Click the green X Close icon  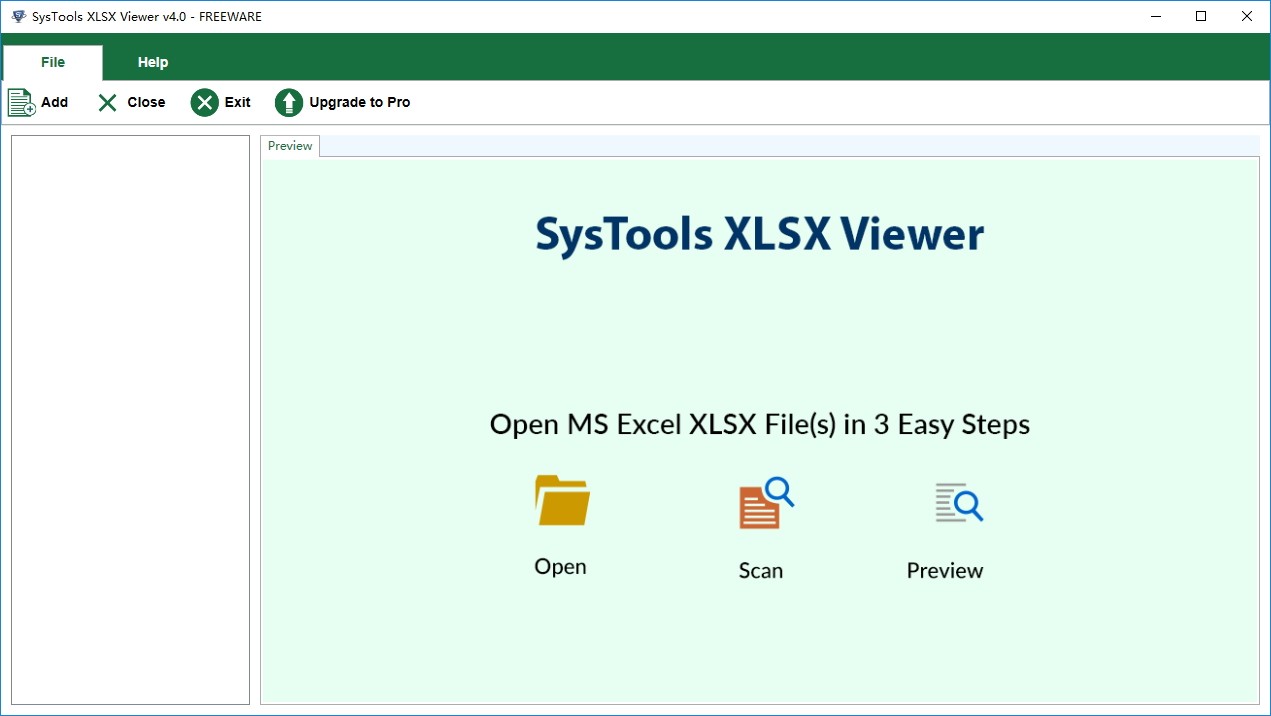pos(107,102)
